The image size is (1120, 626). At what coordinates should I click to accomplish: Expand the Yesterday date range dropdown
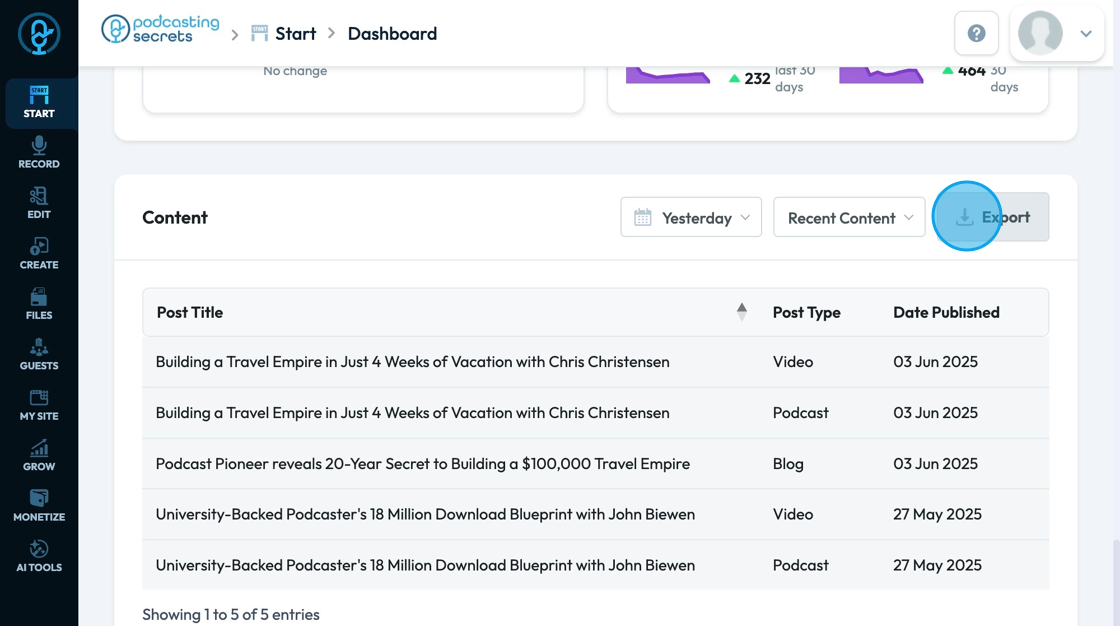(x=691, y=217)
